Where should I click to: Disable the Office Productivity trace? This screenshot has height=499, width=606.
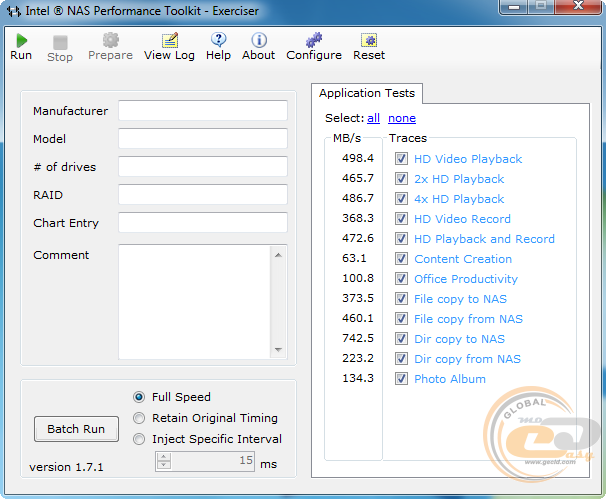click(401, 279)
